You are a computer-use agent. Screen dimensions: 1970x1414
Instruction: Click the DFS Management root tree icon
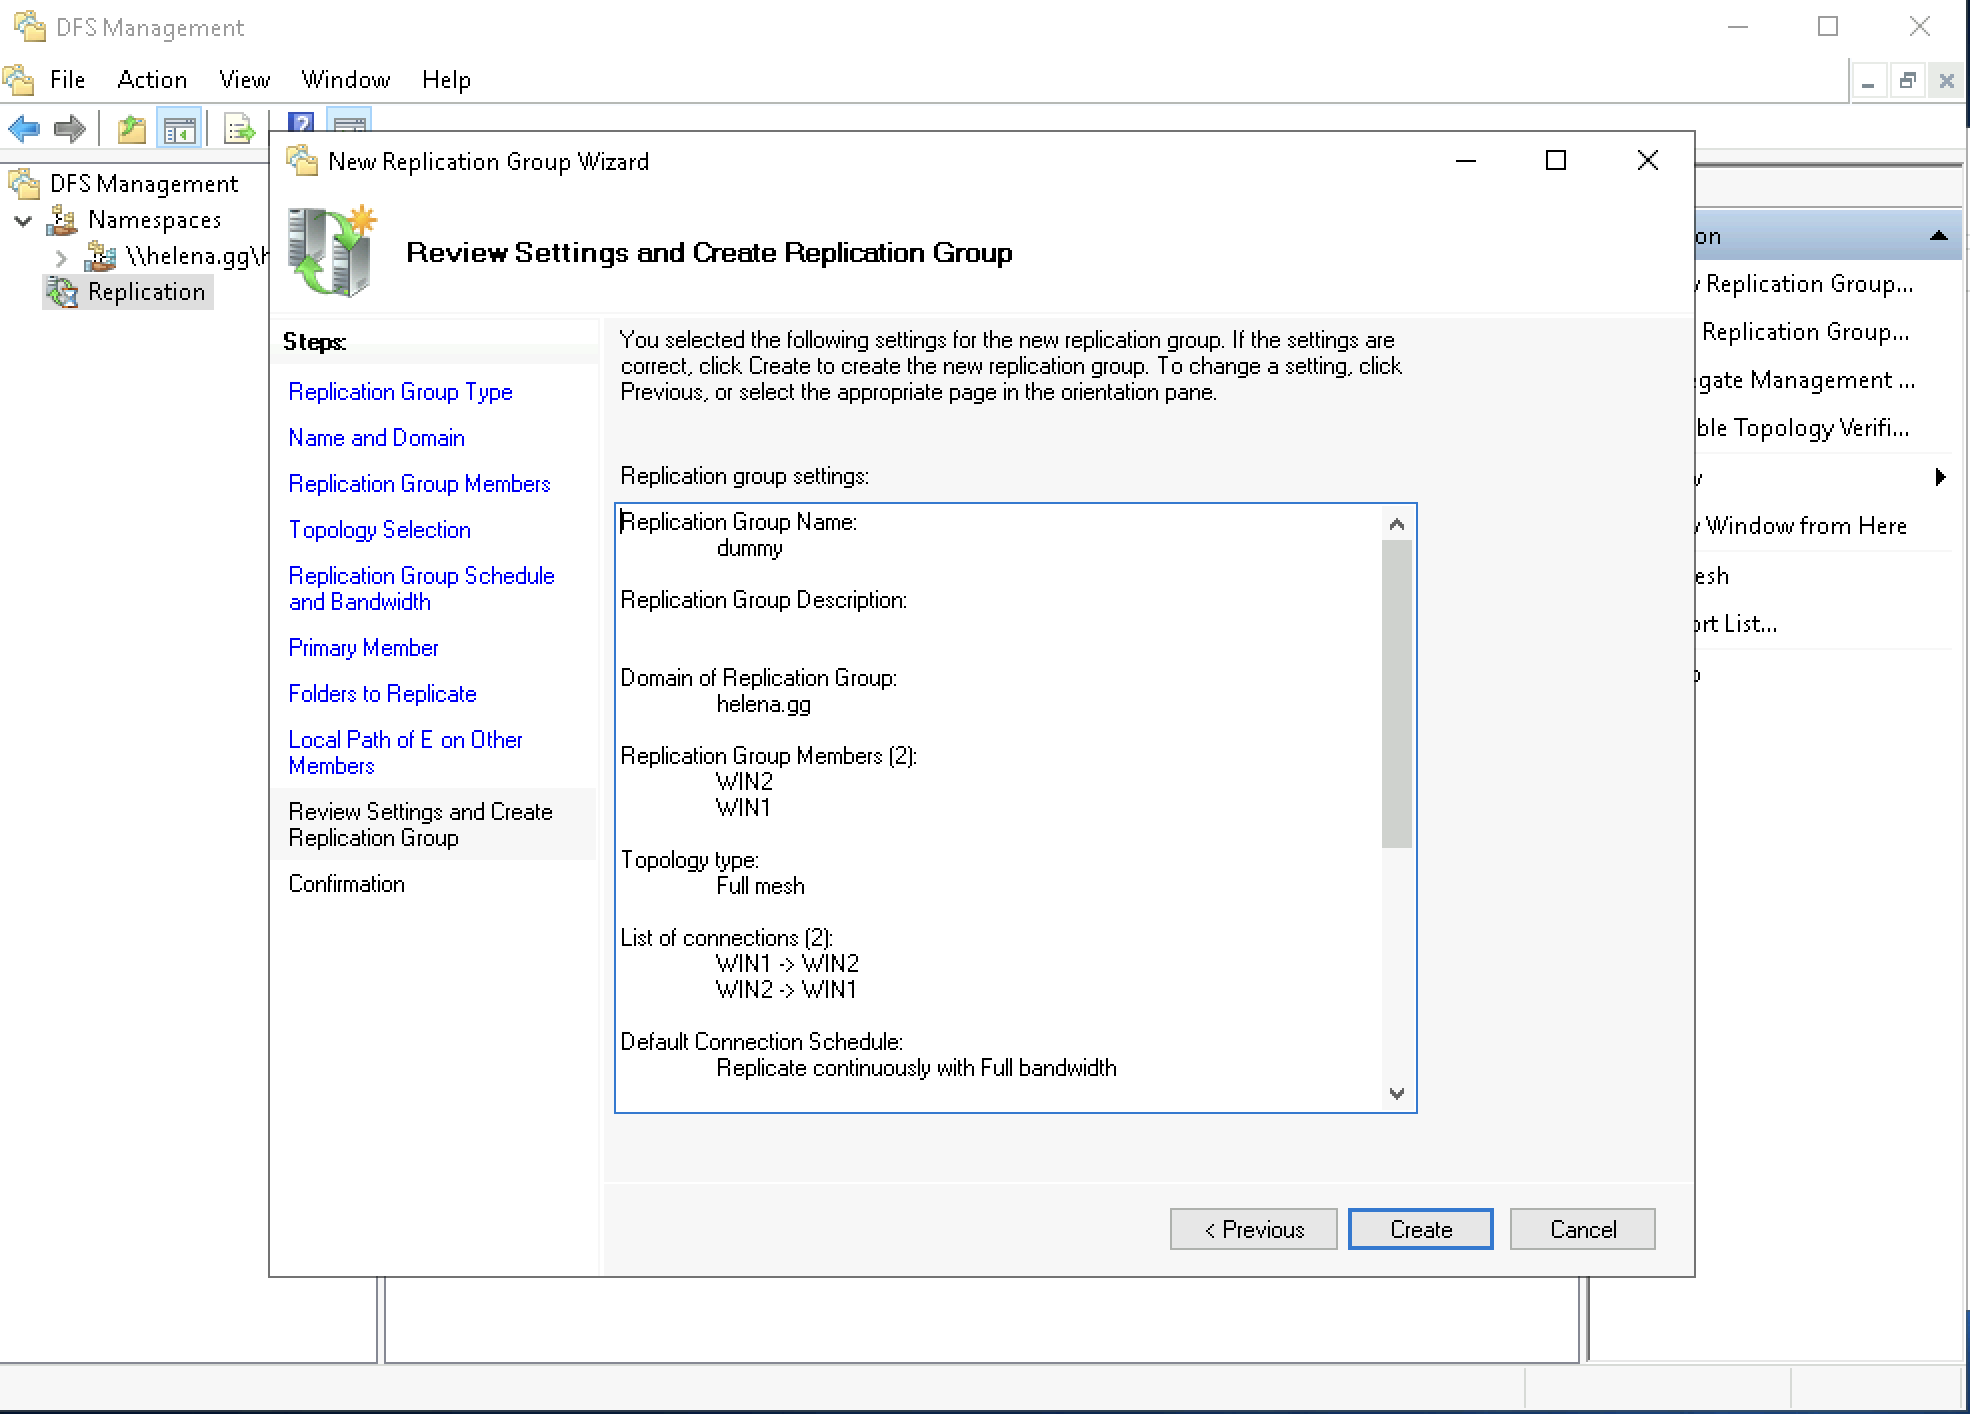pos(25,184)
